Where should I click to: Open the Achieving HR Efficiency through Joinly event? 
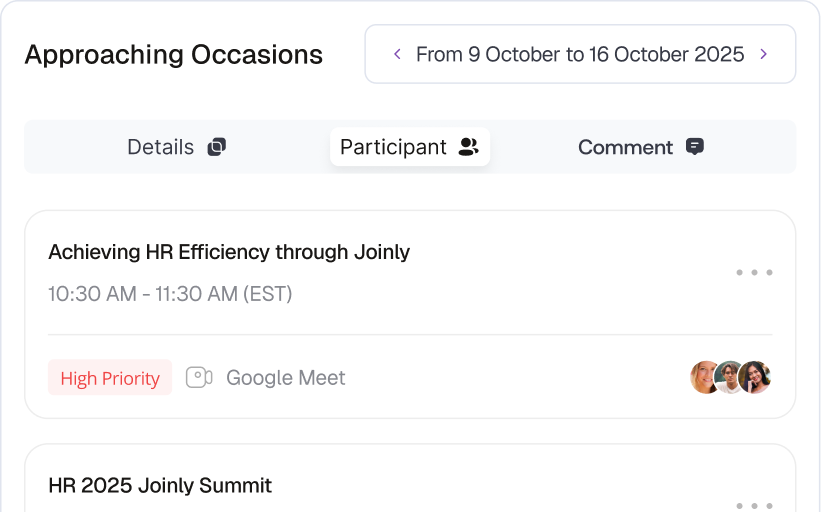click(x=229, y=252)
